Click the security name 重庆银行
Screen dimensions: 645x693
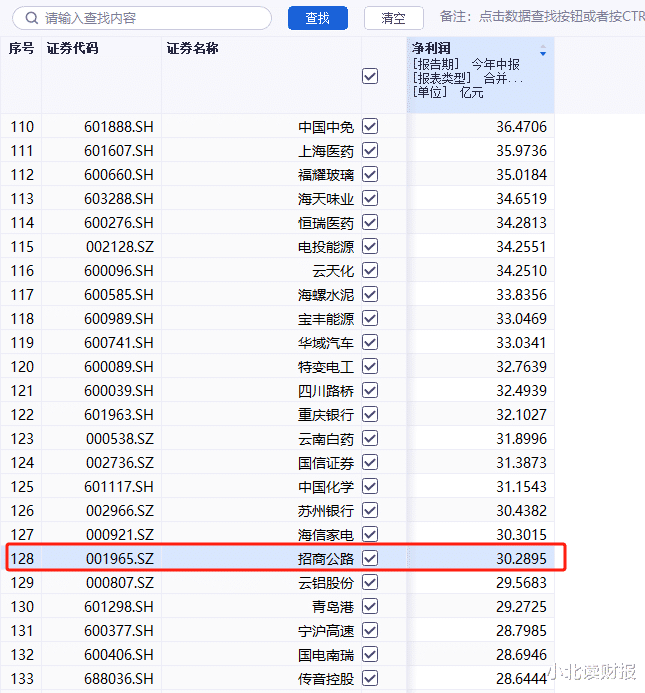pos(326,415)
